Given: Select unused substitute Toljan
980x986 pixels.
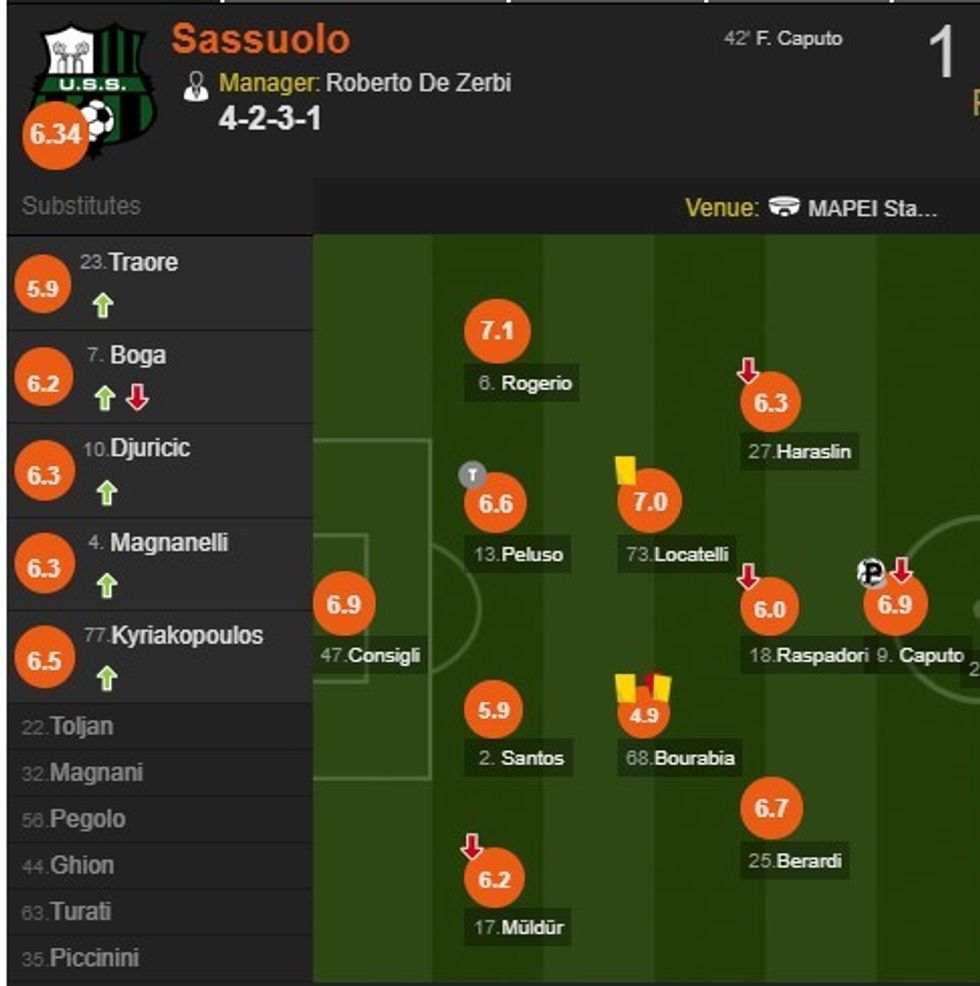Looking at the screenshot, I should click(x=81, y=726).
